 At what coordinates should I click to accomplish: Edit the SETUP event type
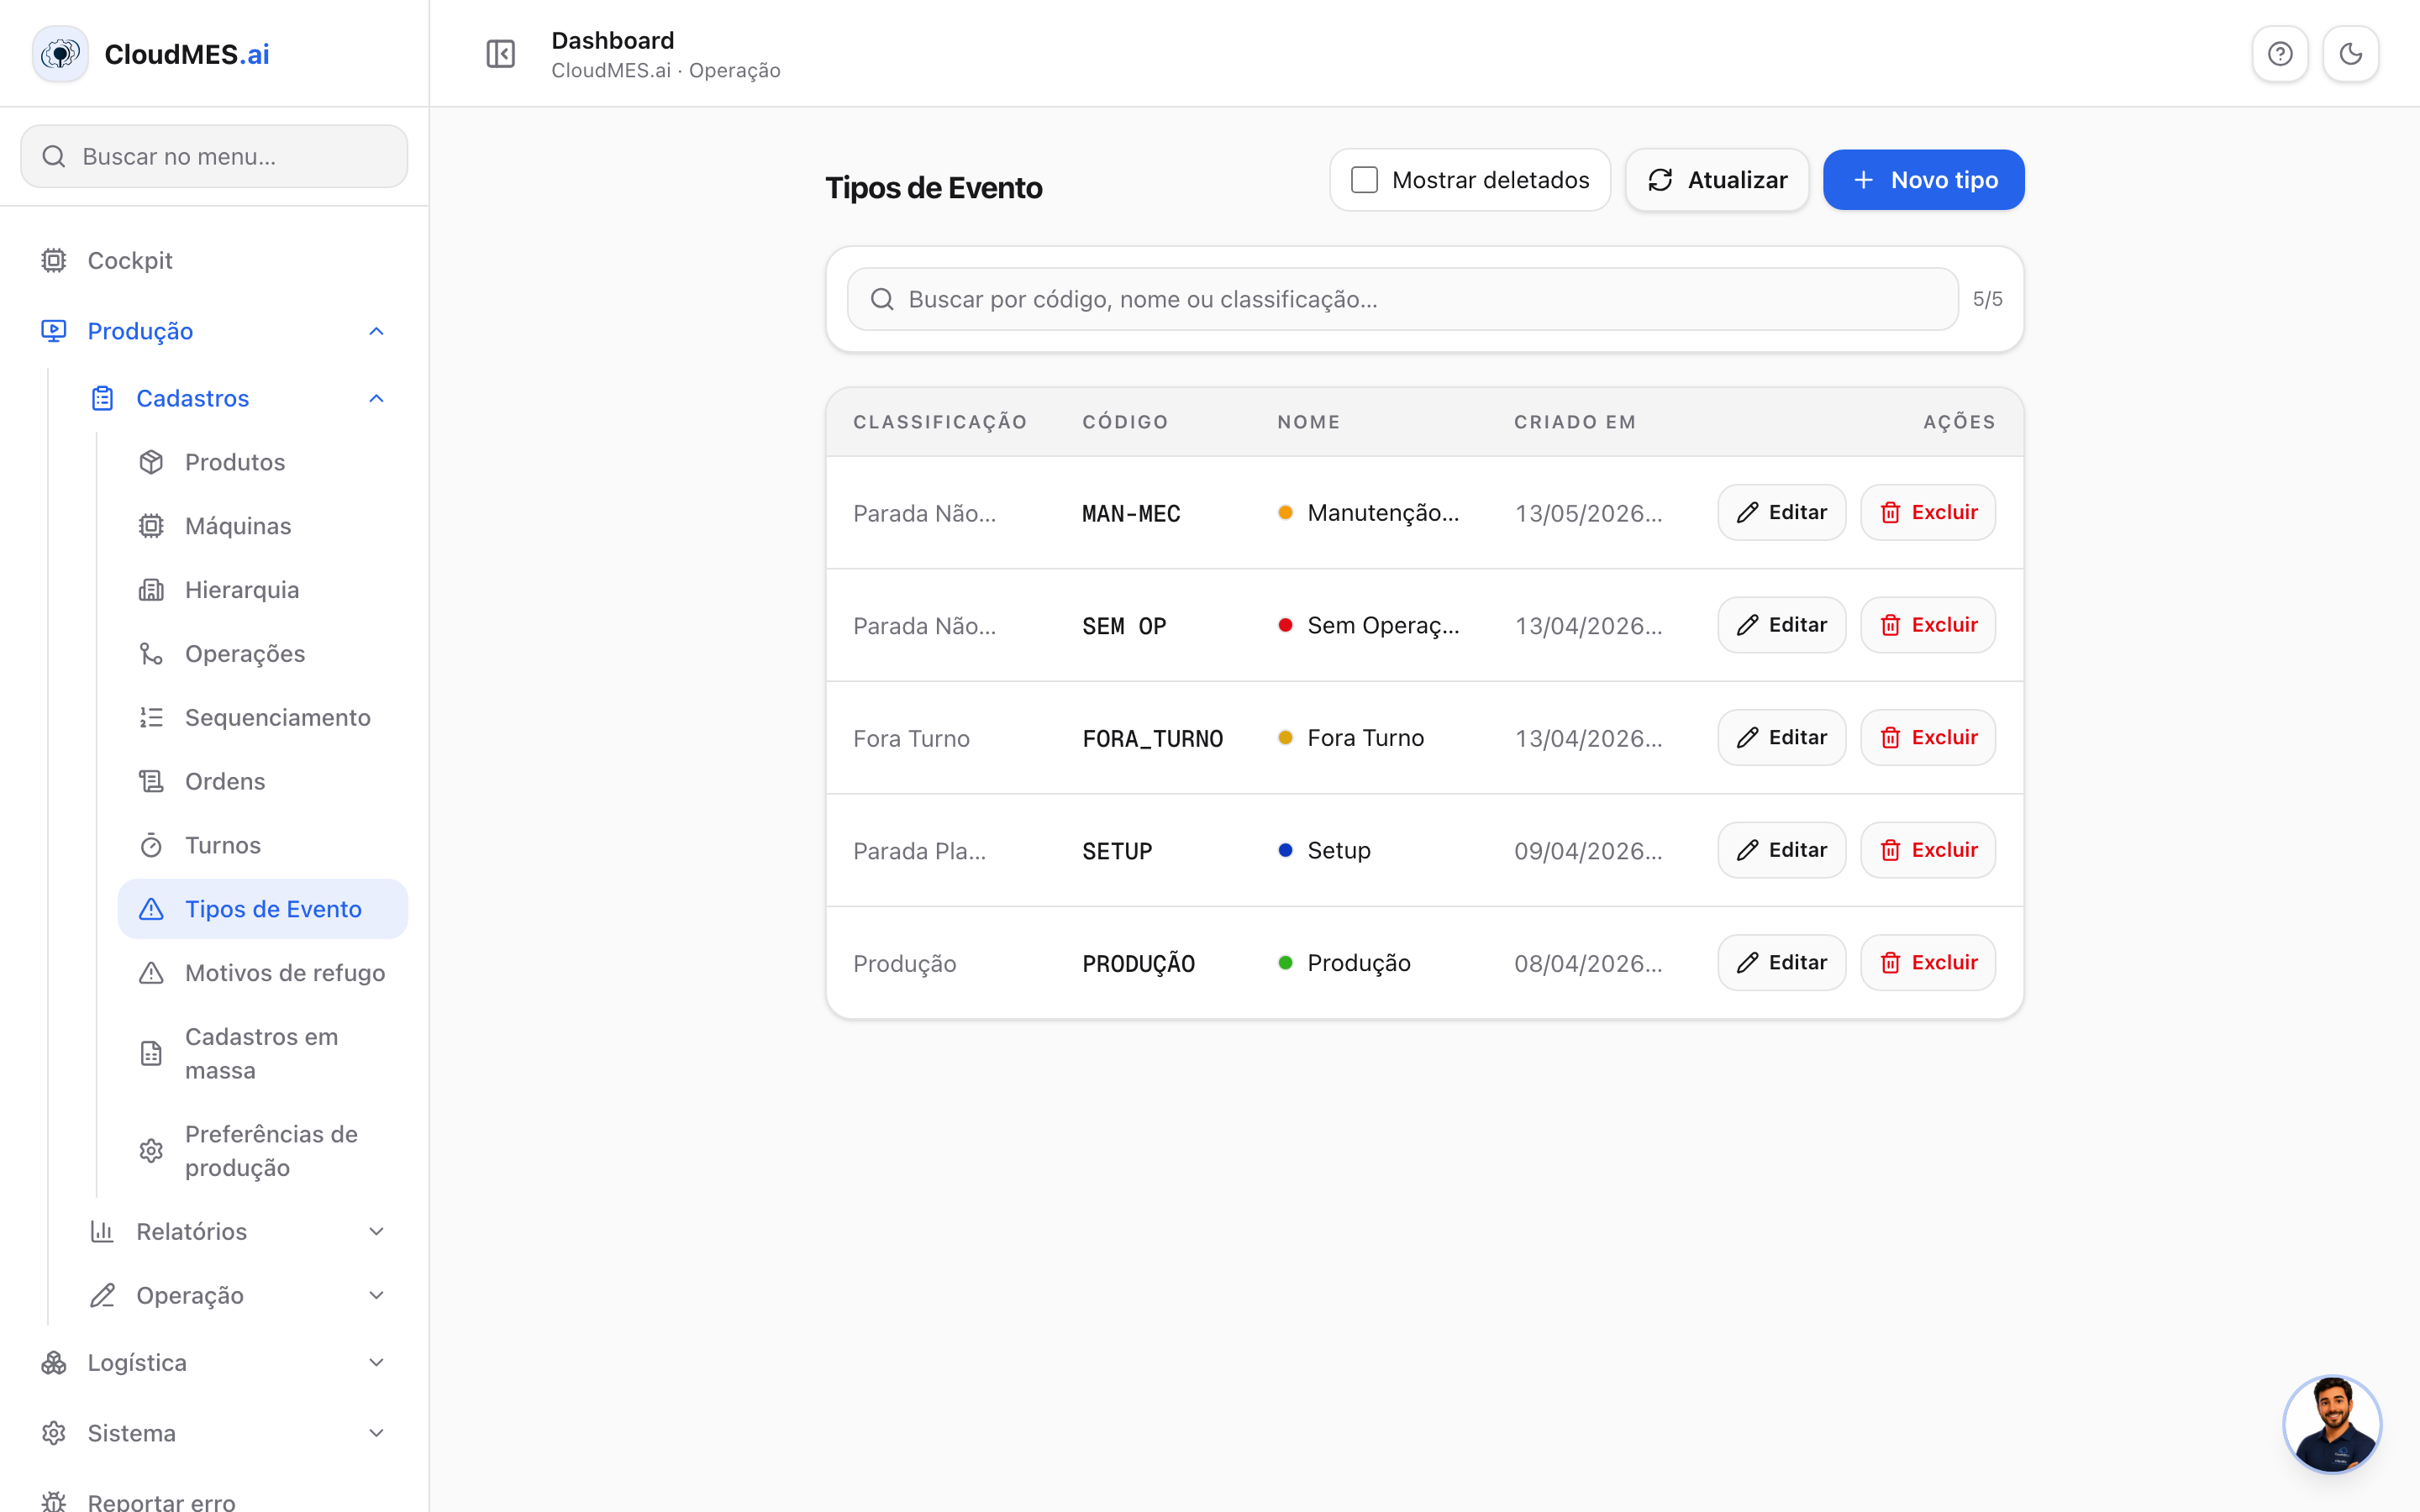[1781, 850]
